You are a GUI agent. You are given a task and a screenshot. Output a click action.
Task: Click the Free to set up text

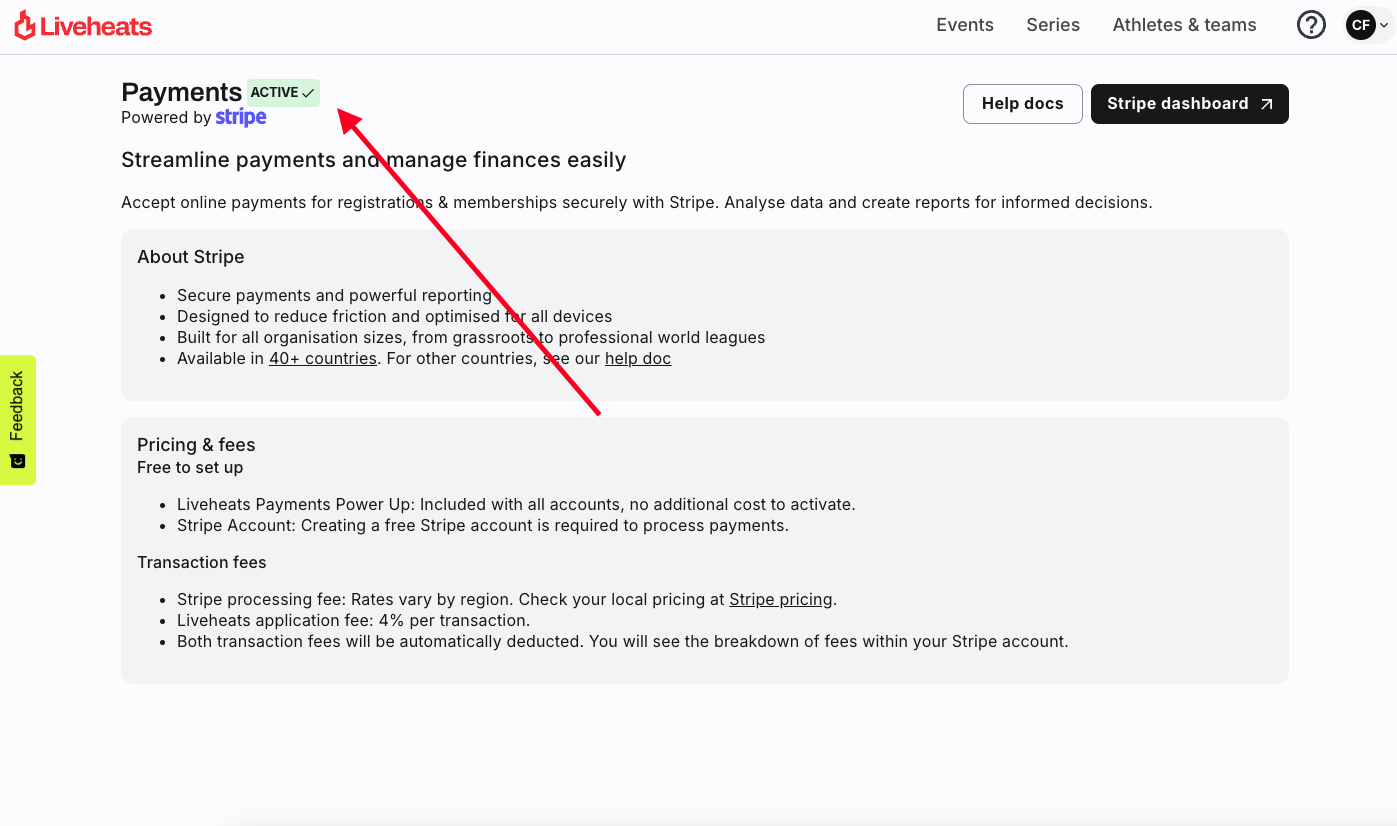[190, 467]
